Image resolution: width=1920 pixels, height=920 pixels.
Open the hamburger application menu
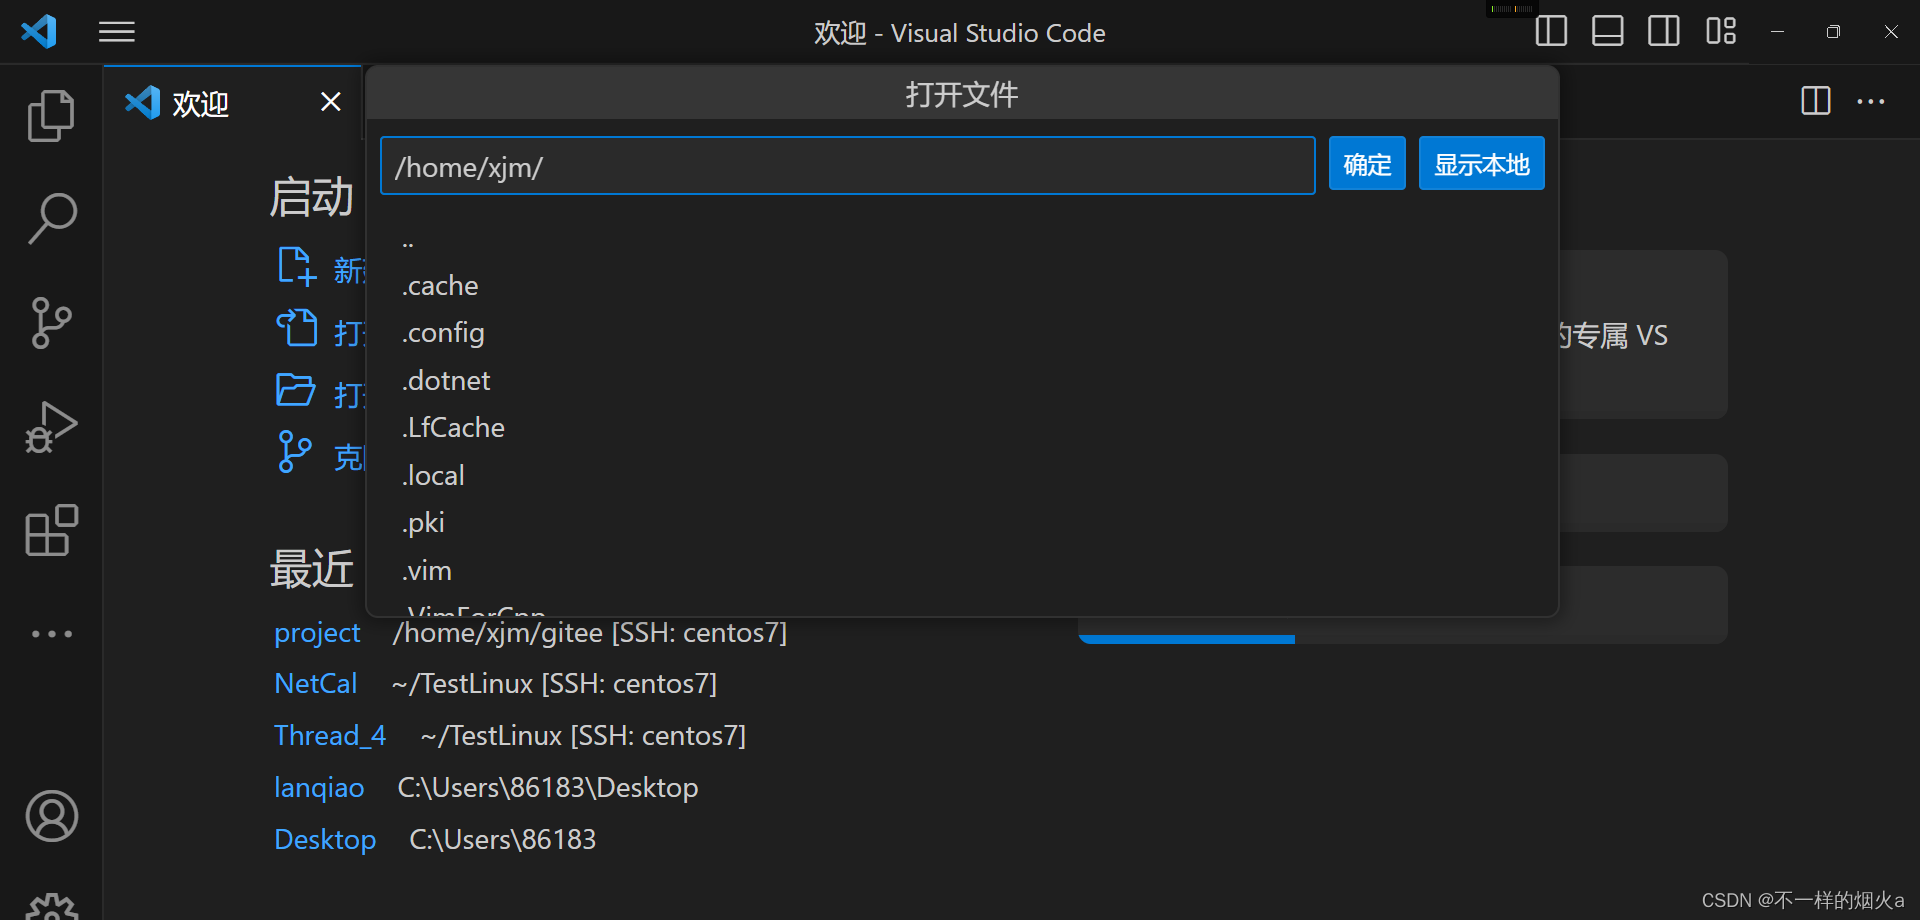tap(117, 32)
